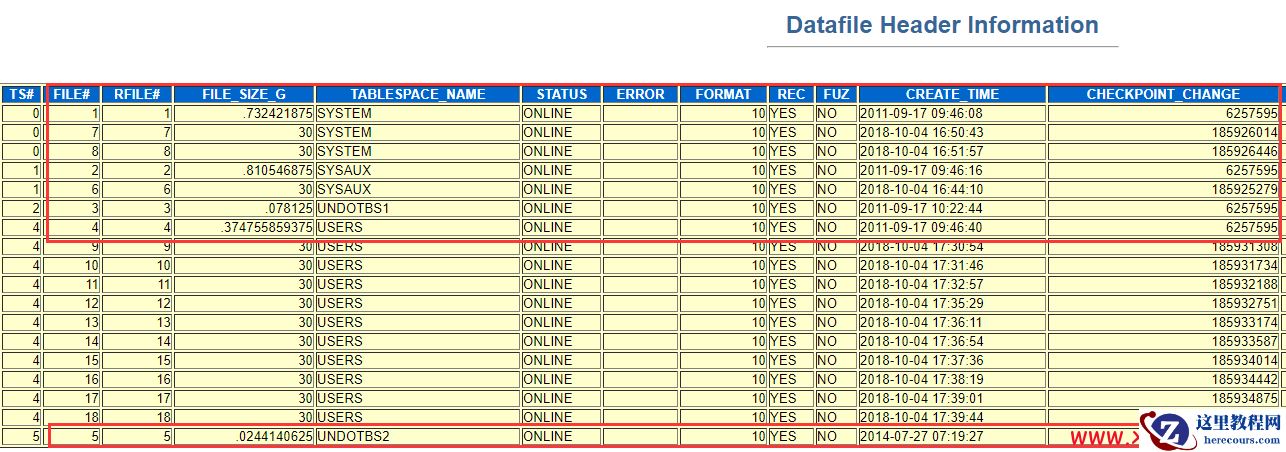Click create time 2011-09-17 09:46:40
This screenshot has width=1286, height=452.
(922, 227)
